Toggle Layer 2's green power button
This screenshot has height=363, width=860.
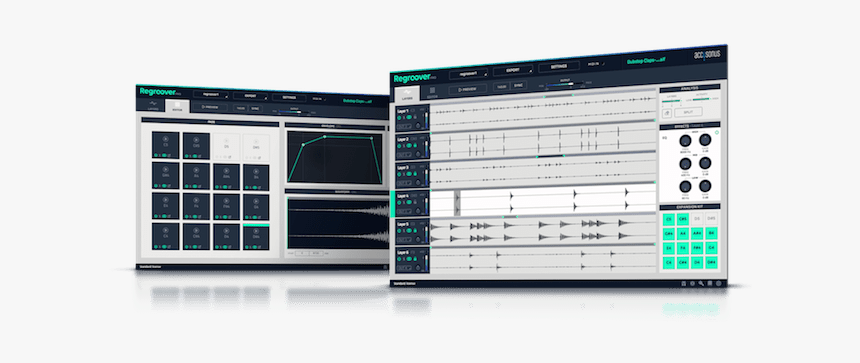pos(399,145)
